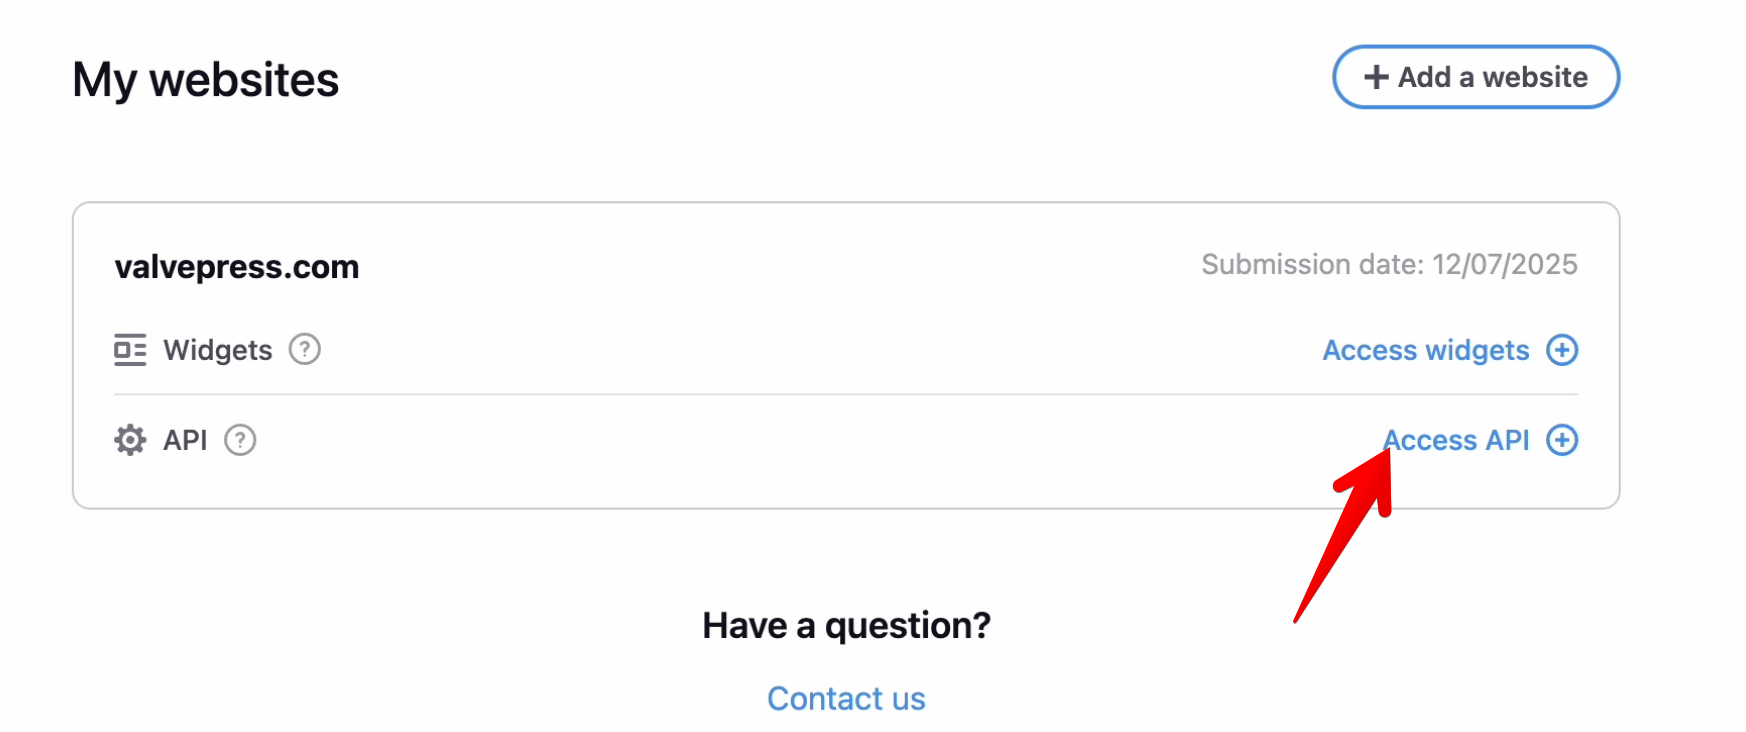Viewport: 1746px width, 732px height.
Task: Select the valvepress.com site title
Action: 237,267
